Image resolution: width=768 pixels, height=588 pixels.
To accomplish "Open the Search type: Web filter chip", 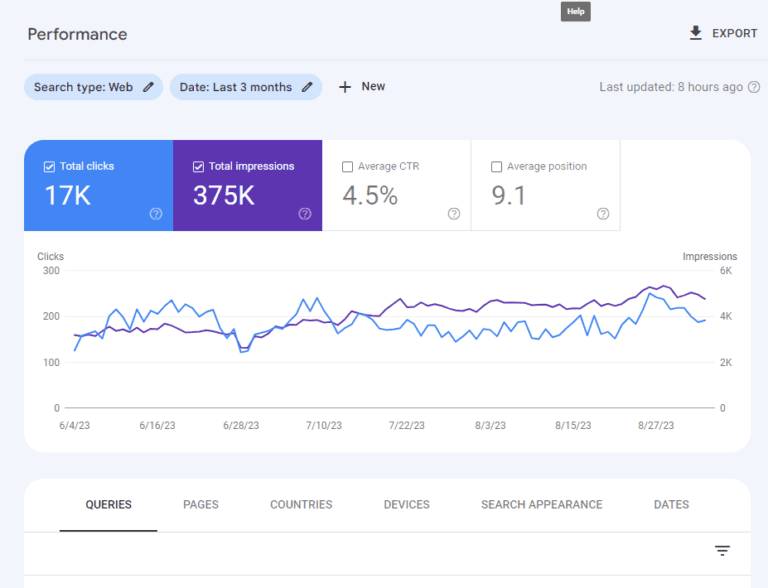I will click(83, 87).
